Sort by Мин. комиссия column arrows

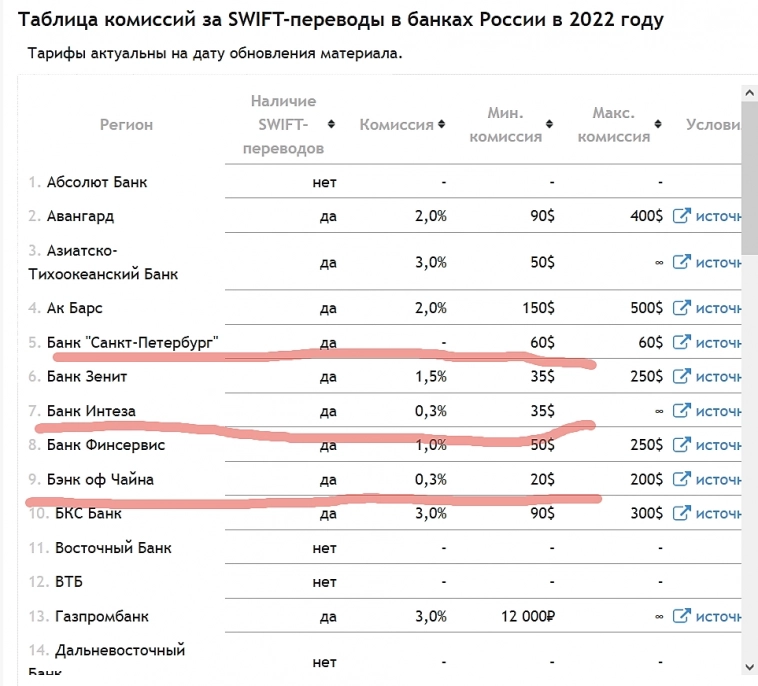coord(549,124)
